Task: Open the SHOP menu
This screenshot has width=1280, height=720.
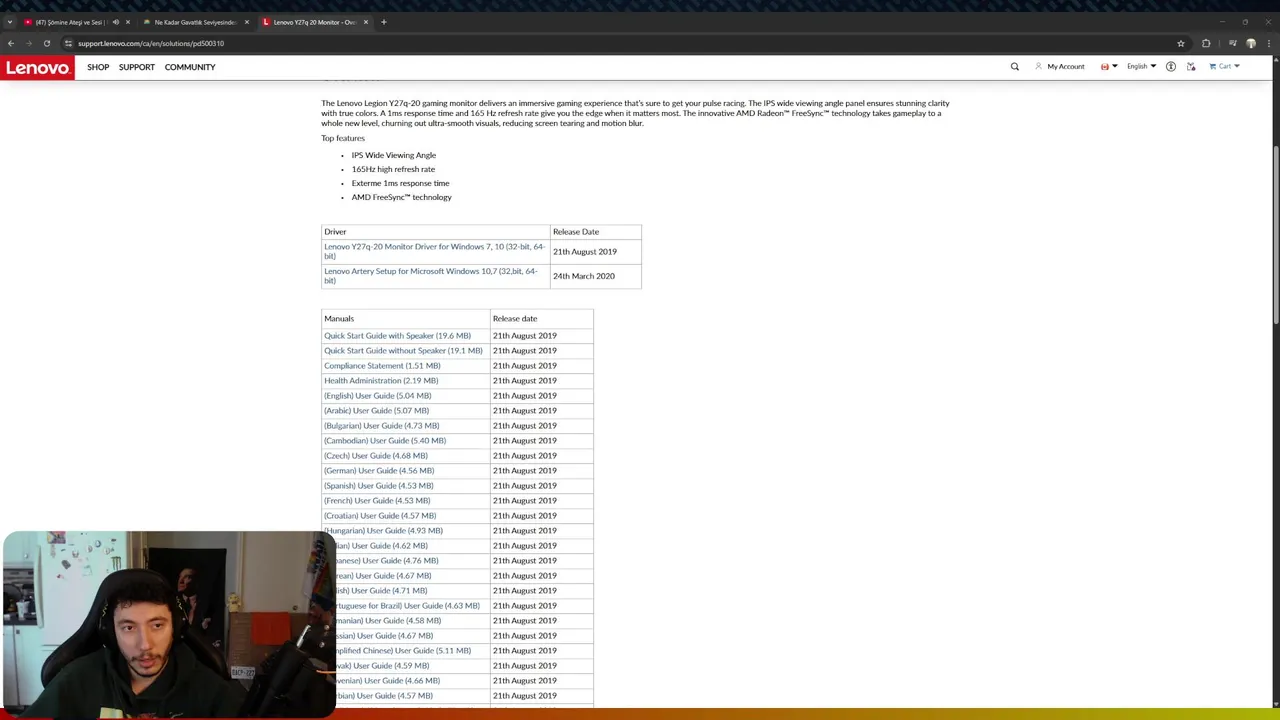Action: coord(98,67)
